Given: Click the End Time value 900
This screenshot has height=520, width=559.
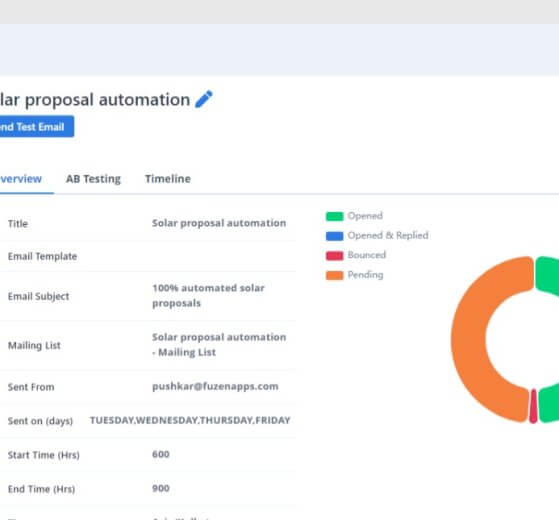Looking at the screenshot, I should [161, 488].
